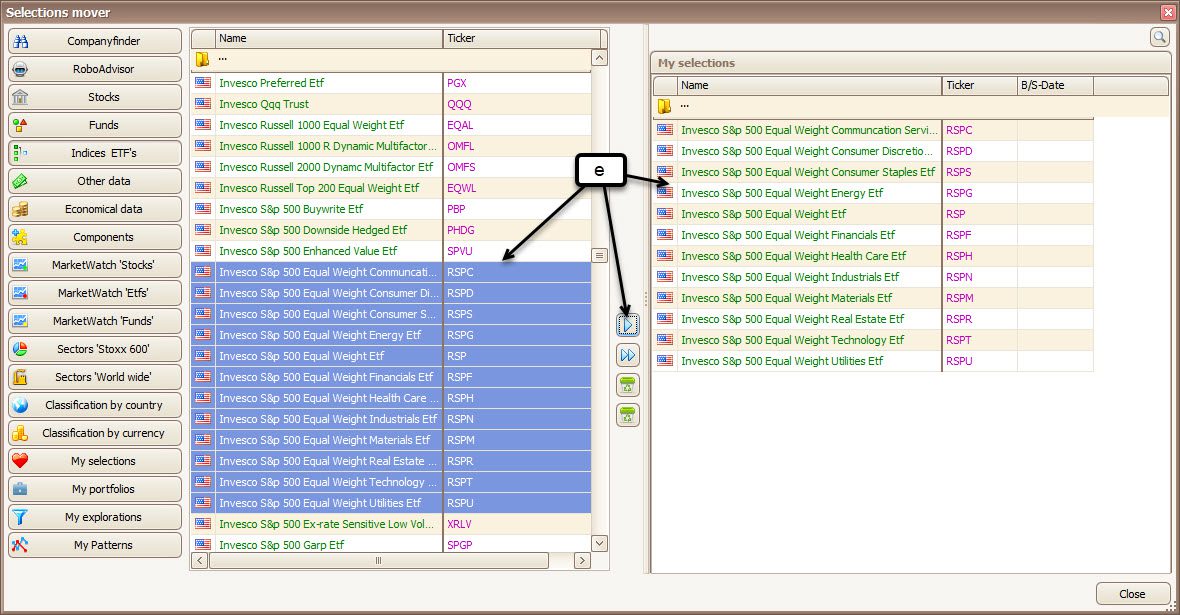This screenshot has width=1180, height=615.
Task: Select the Indices ETF's category
Action: tap(95, 153)
